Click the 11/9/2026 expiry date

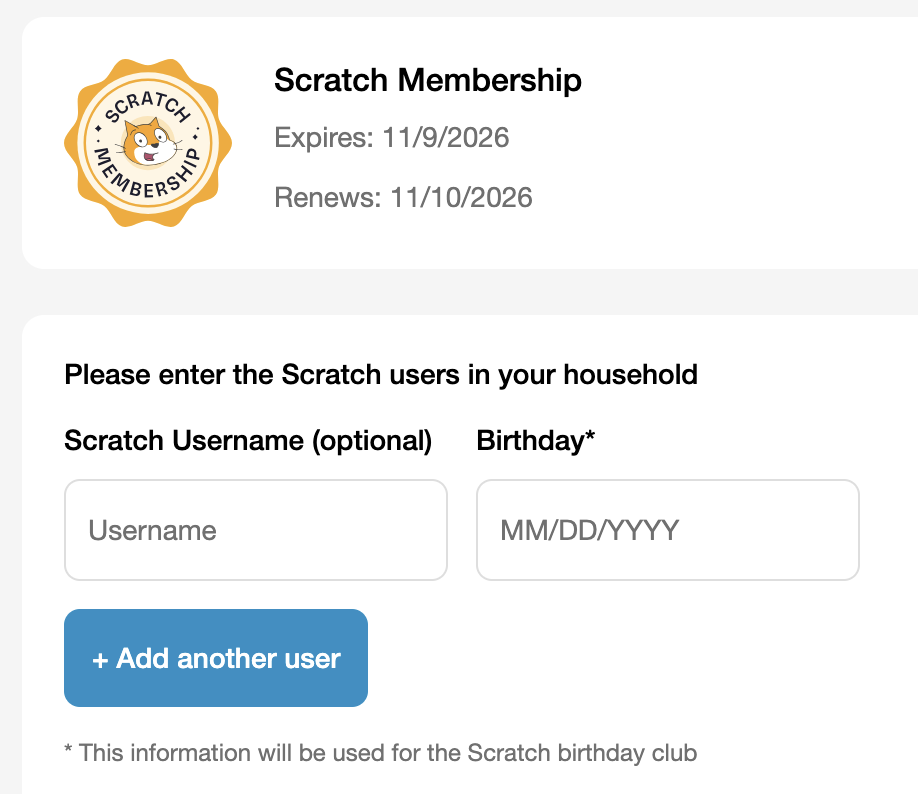coord(445,137)
